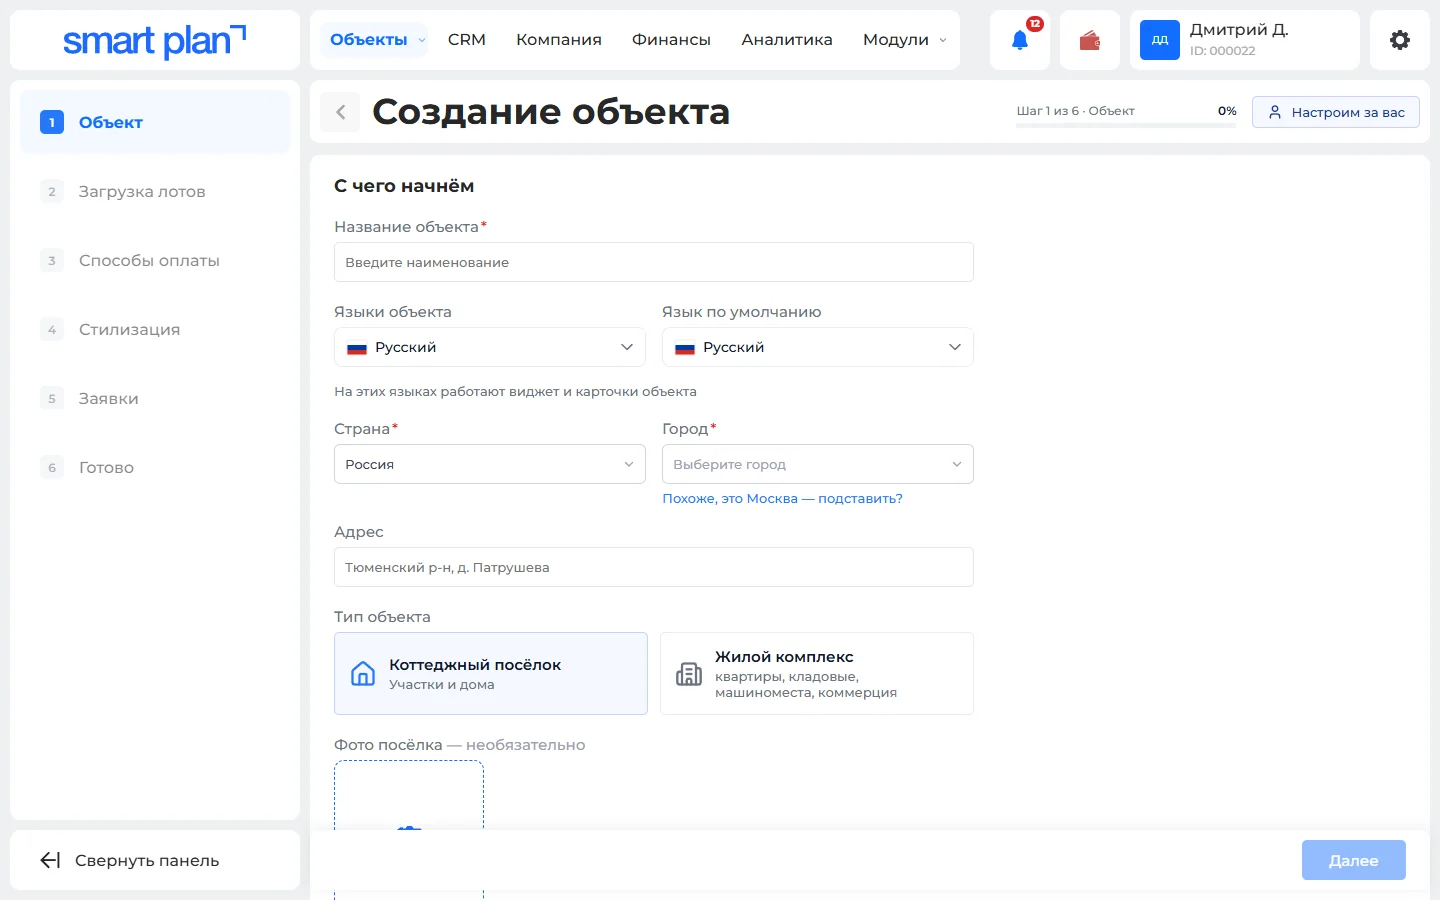1440x900 pixels.
Task: Open Дмитрий Д. profile block
Action: 1245,40
